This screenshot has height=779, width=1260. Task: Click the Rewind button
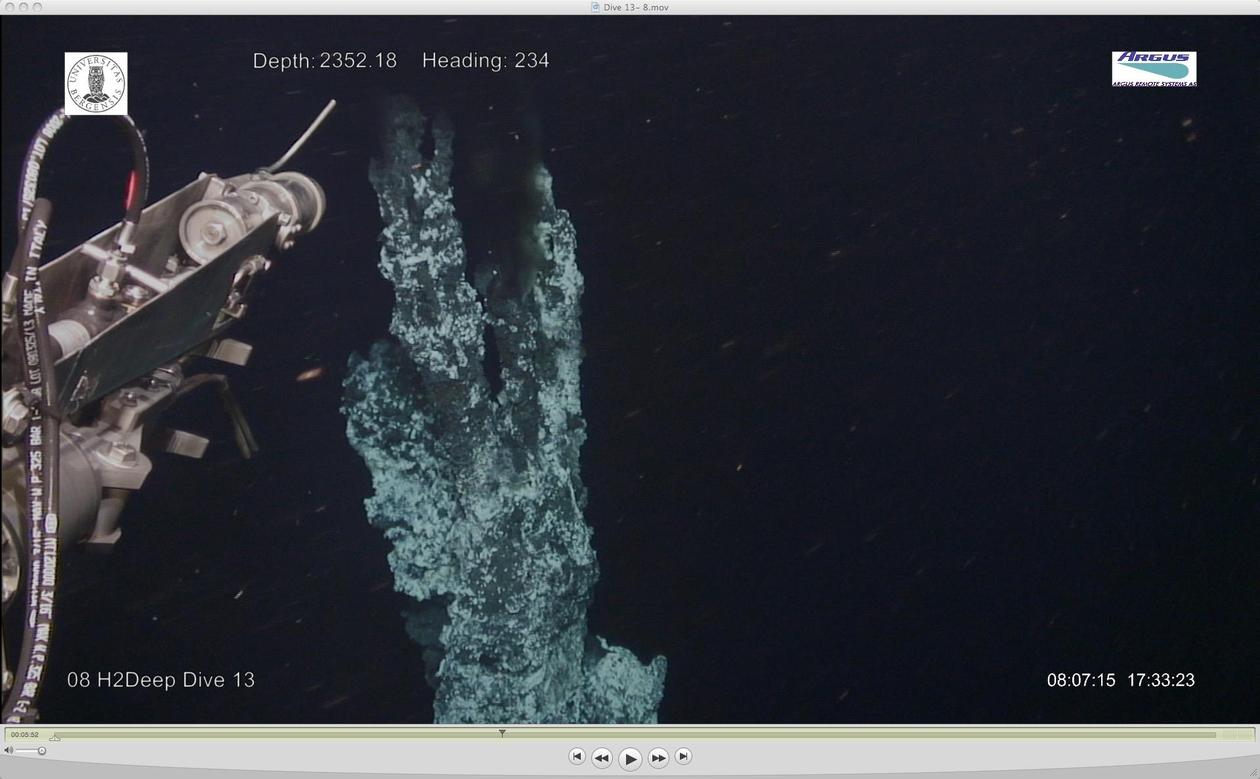tap(602, 758)
